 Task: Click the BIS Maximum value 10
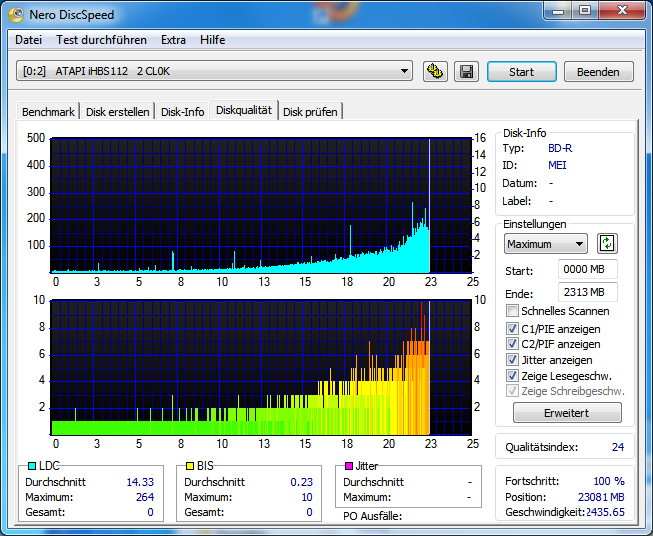pos(307,497)
